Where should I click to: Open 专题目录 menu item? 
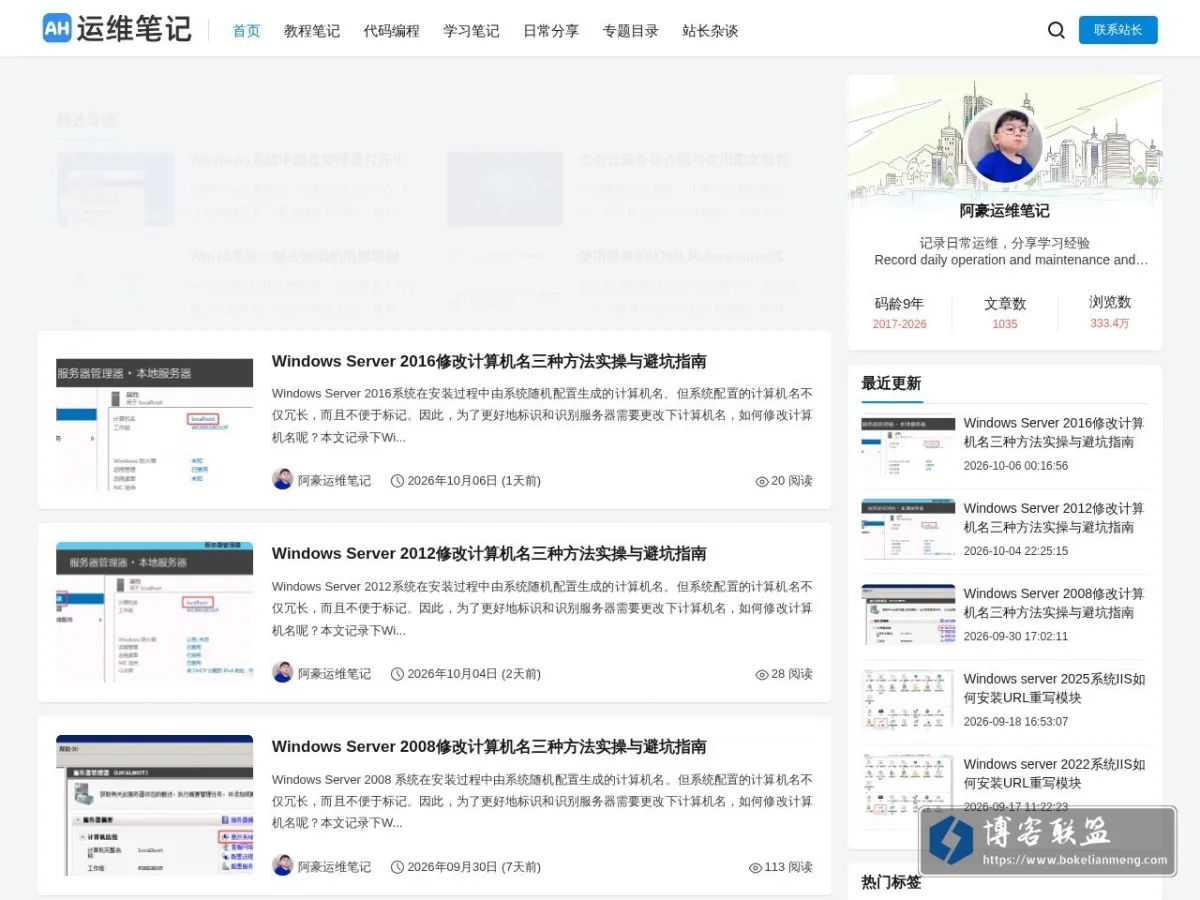[x=631, y=31]
